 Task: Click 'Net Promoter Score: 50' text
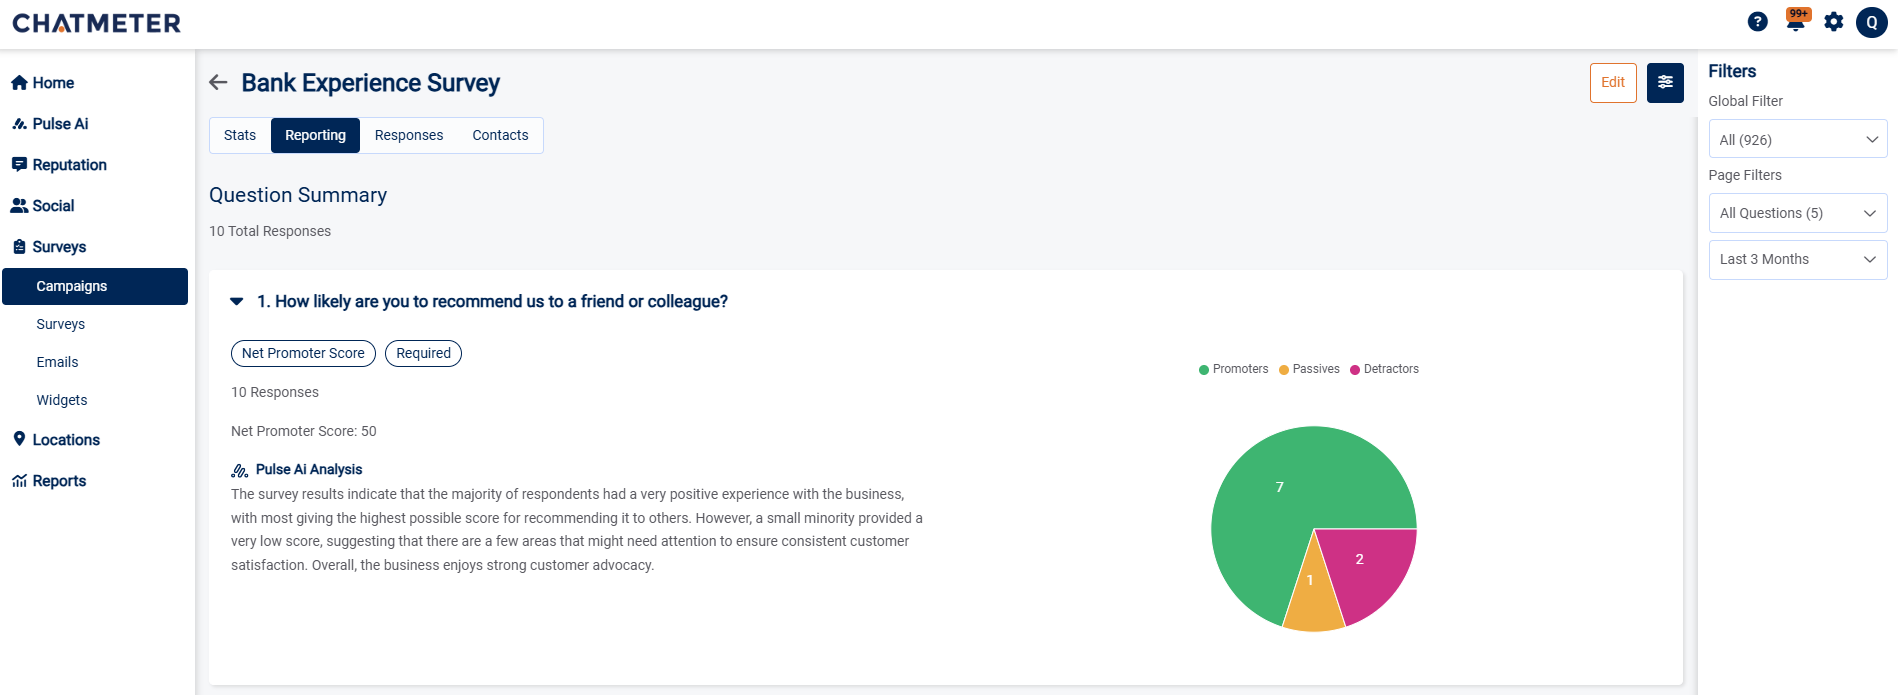click(x=304, y=431)
